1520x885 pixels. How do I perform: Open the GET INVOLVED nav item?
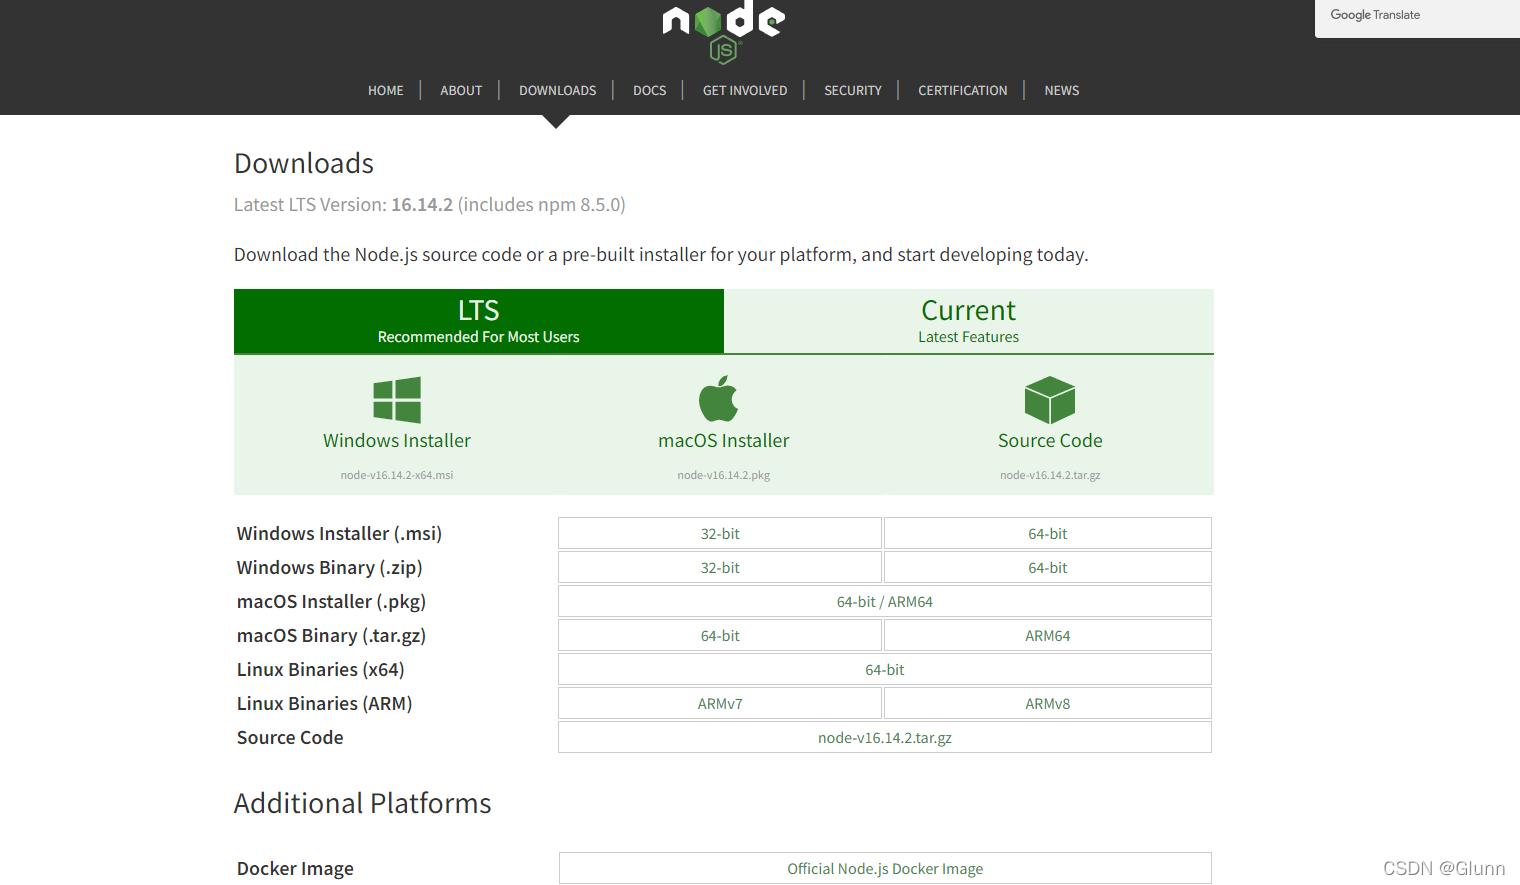click(x=745, y=90)
